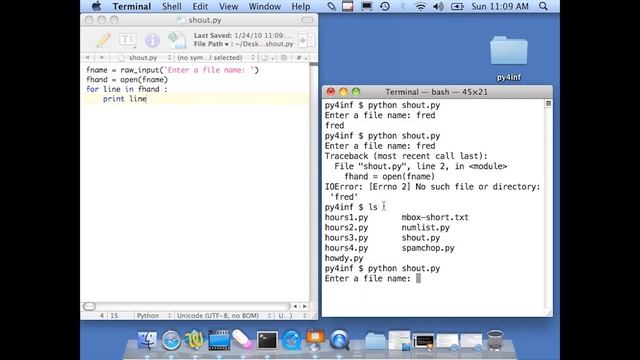This screenshot has height=360, width=640.
Task: Open the markers # popup
Action: pos(302,58)
